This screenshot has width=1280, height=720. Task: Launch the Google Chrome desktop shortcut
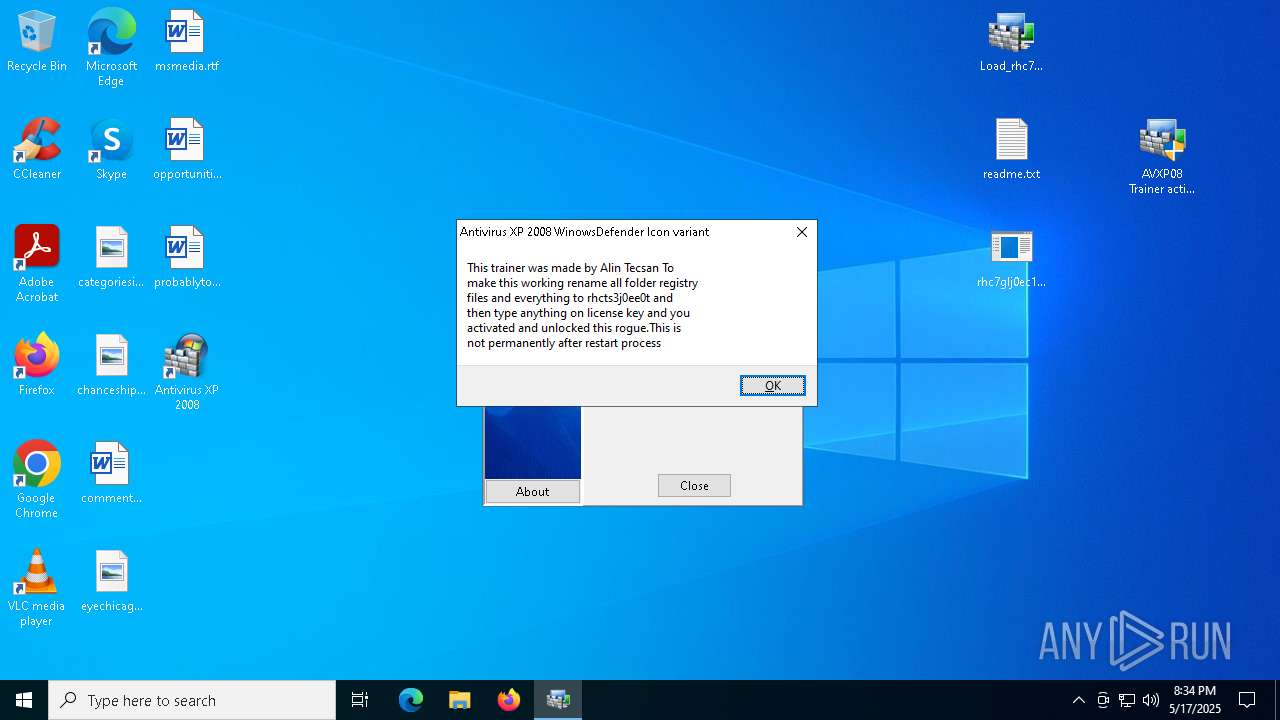click(x=37, y=480)
